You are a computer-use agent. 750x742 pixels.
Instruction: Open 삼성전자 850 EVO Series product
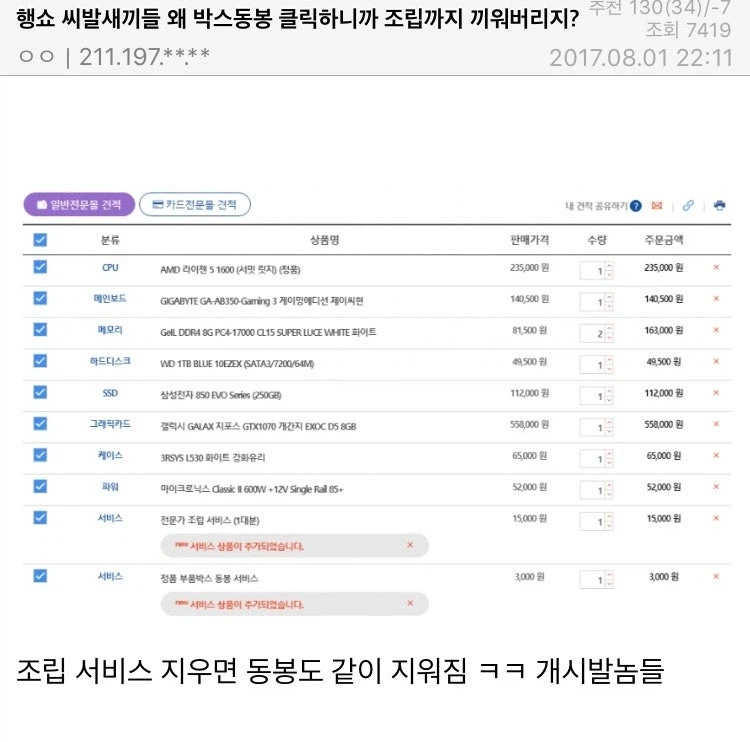point(221,395)
